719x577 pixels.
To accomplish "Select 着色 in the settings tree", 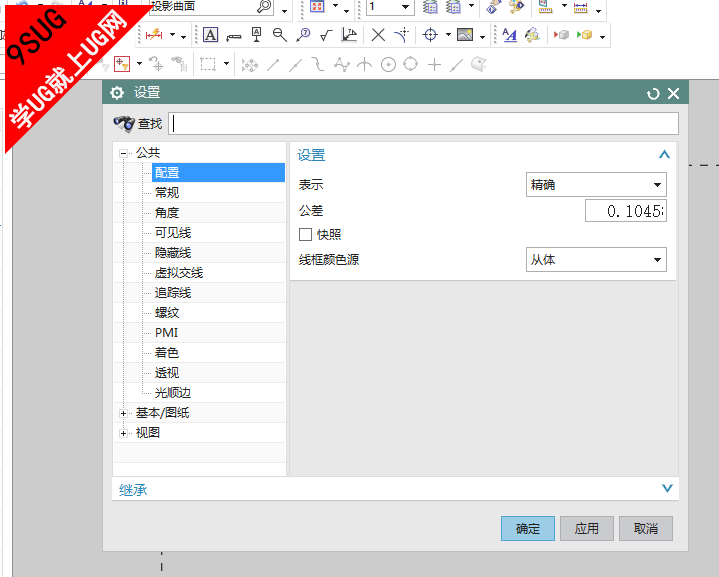I will tap(167, 353).
